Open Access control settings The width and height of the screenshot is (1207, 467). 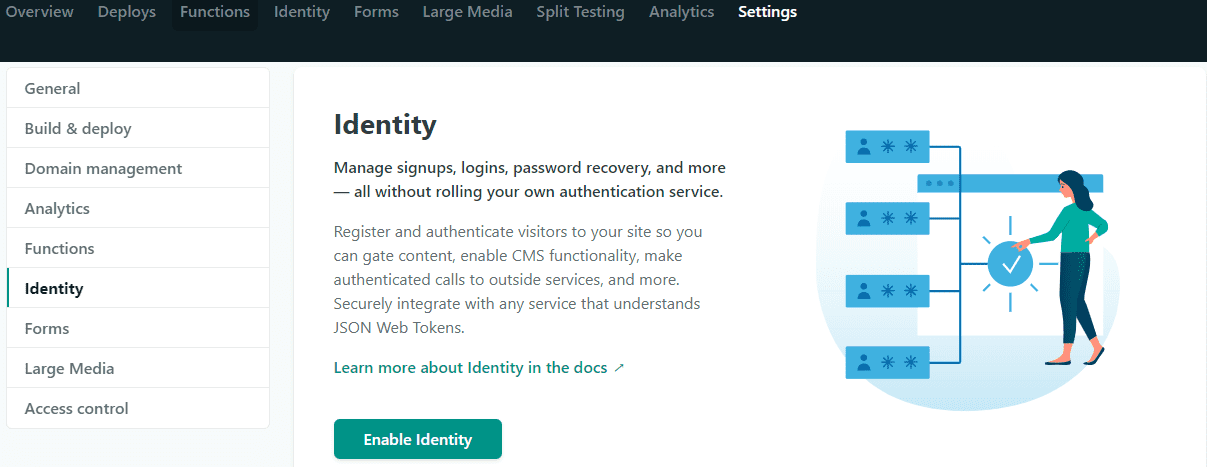[77, 409]
